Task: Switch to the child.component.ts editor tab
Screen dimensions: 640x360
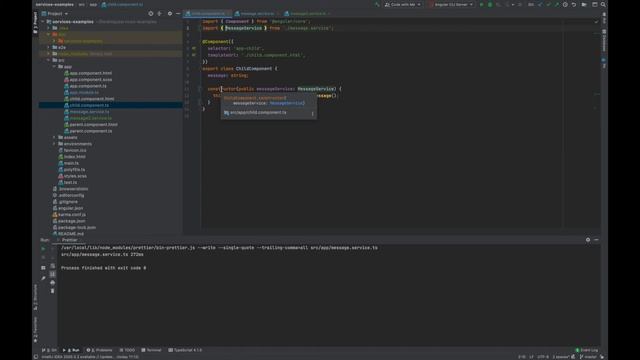Action: [x=207, y=13]
